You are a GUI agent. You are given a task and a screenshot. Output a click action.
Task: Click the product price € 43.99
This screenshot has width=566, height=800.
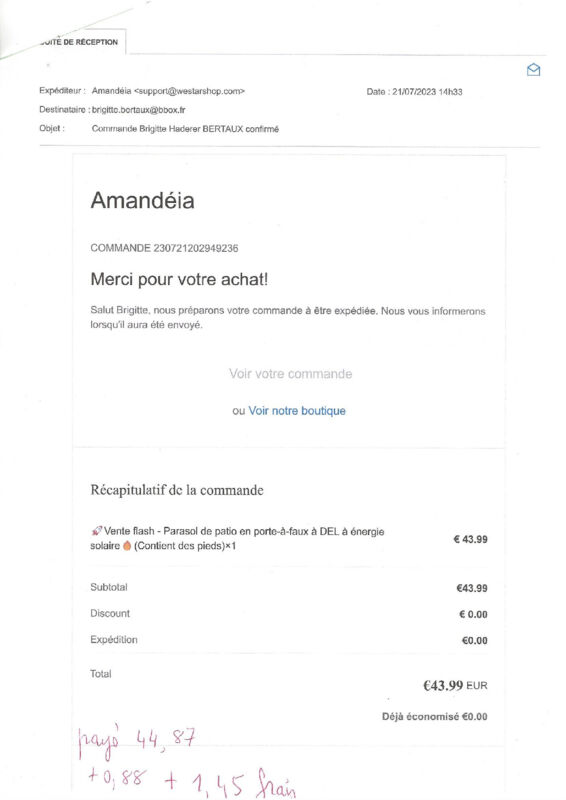pos(471,539)
